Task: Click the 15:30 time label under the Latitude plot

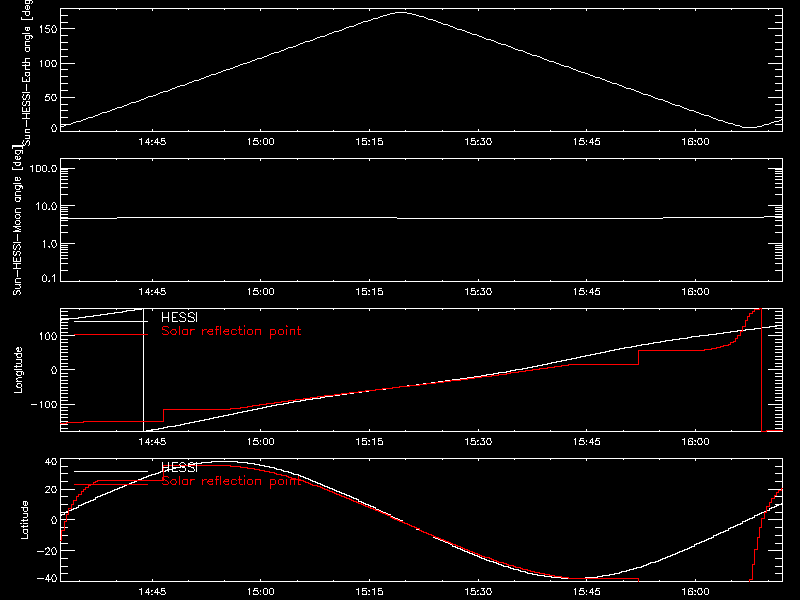Action: (x=478, y=591)
